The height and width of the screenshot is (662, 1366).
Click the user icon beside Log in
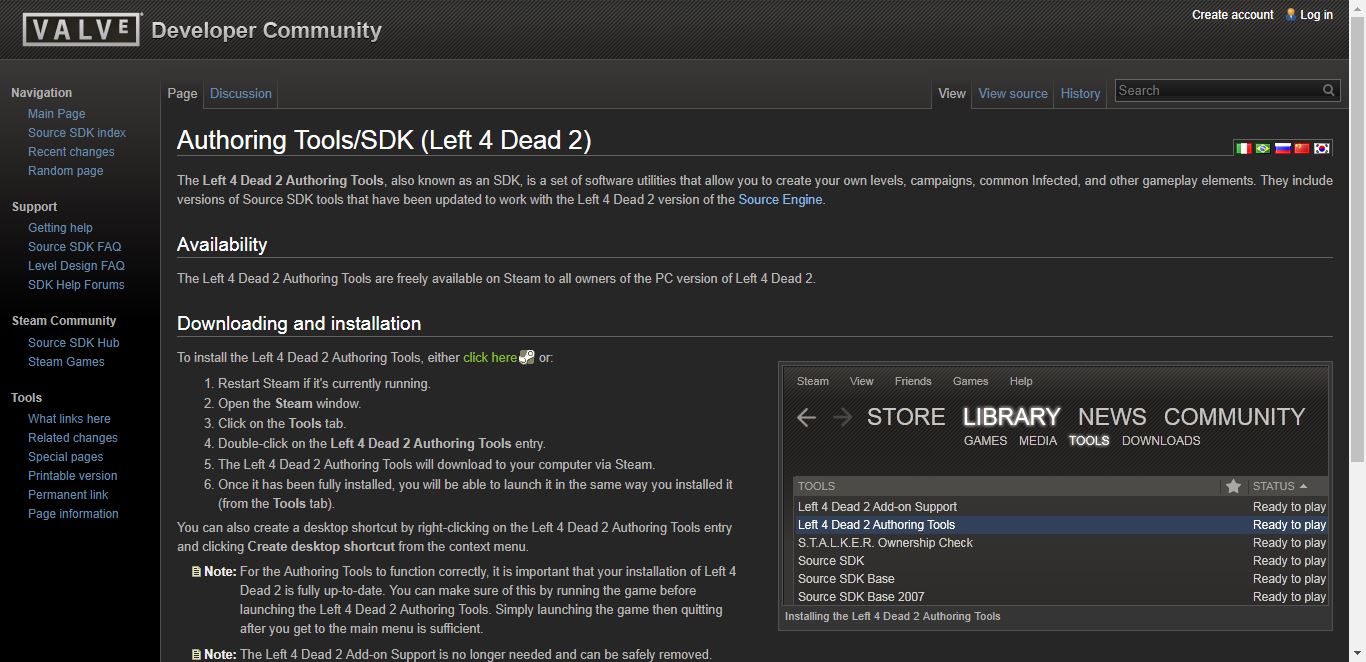[x=1291, y=14]
